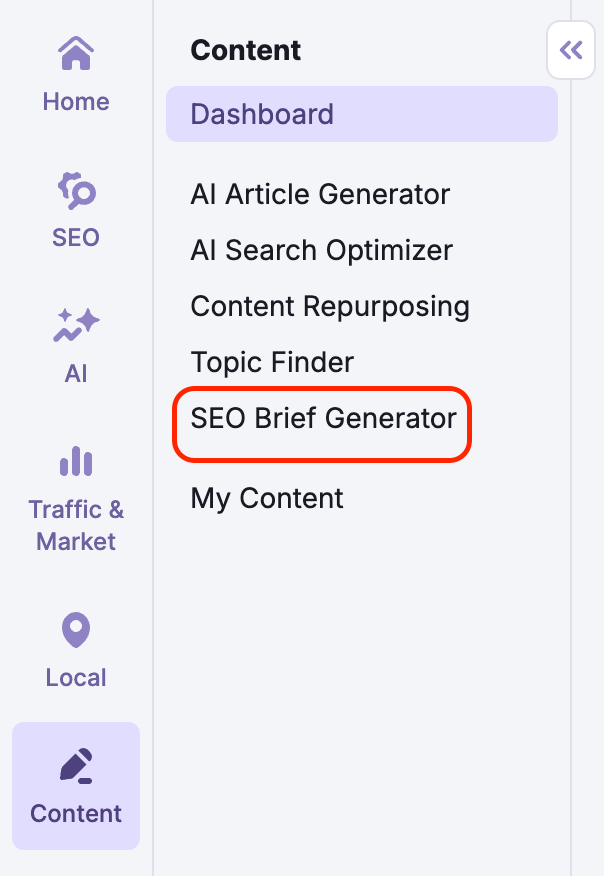Screen dimensions: 604x876
Task: Open the SEO section icon
Action: coord(75,190)
